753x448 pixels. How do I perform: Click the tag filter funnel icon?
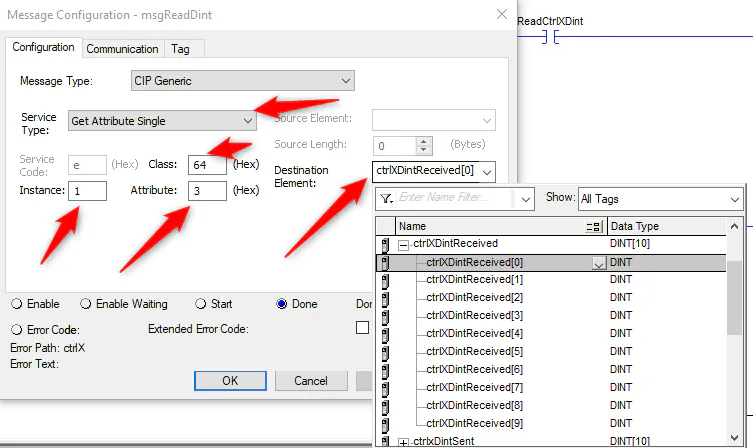[x=386, y=199]
